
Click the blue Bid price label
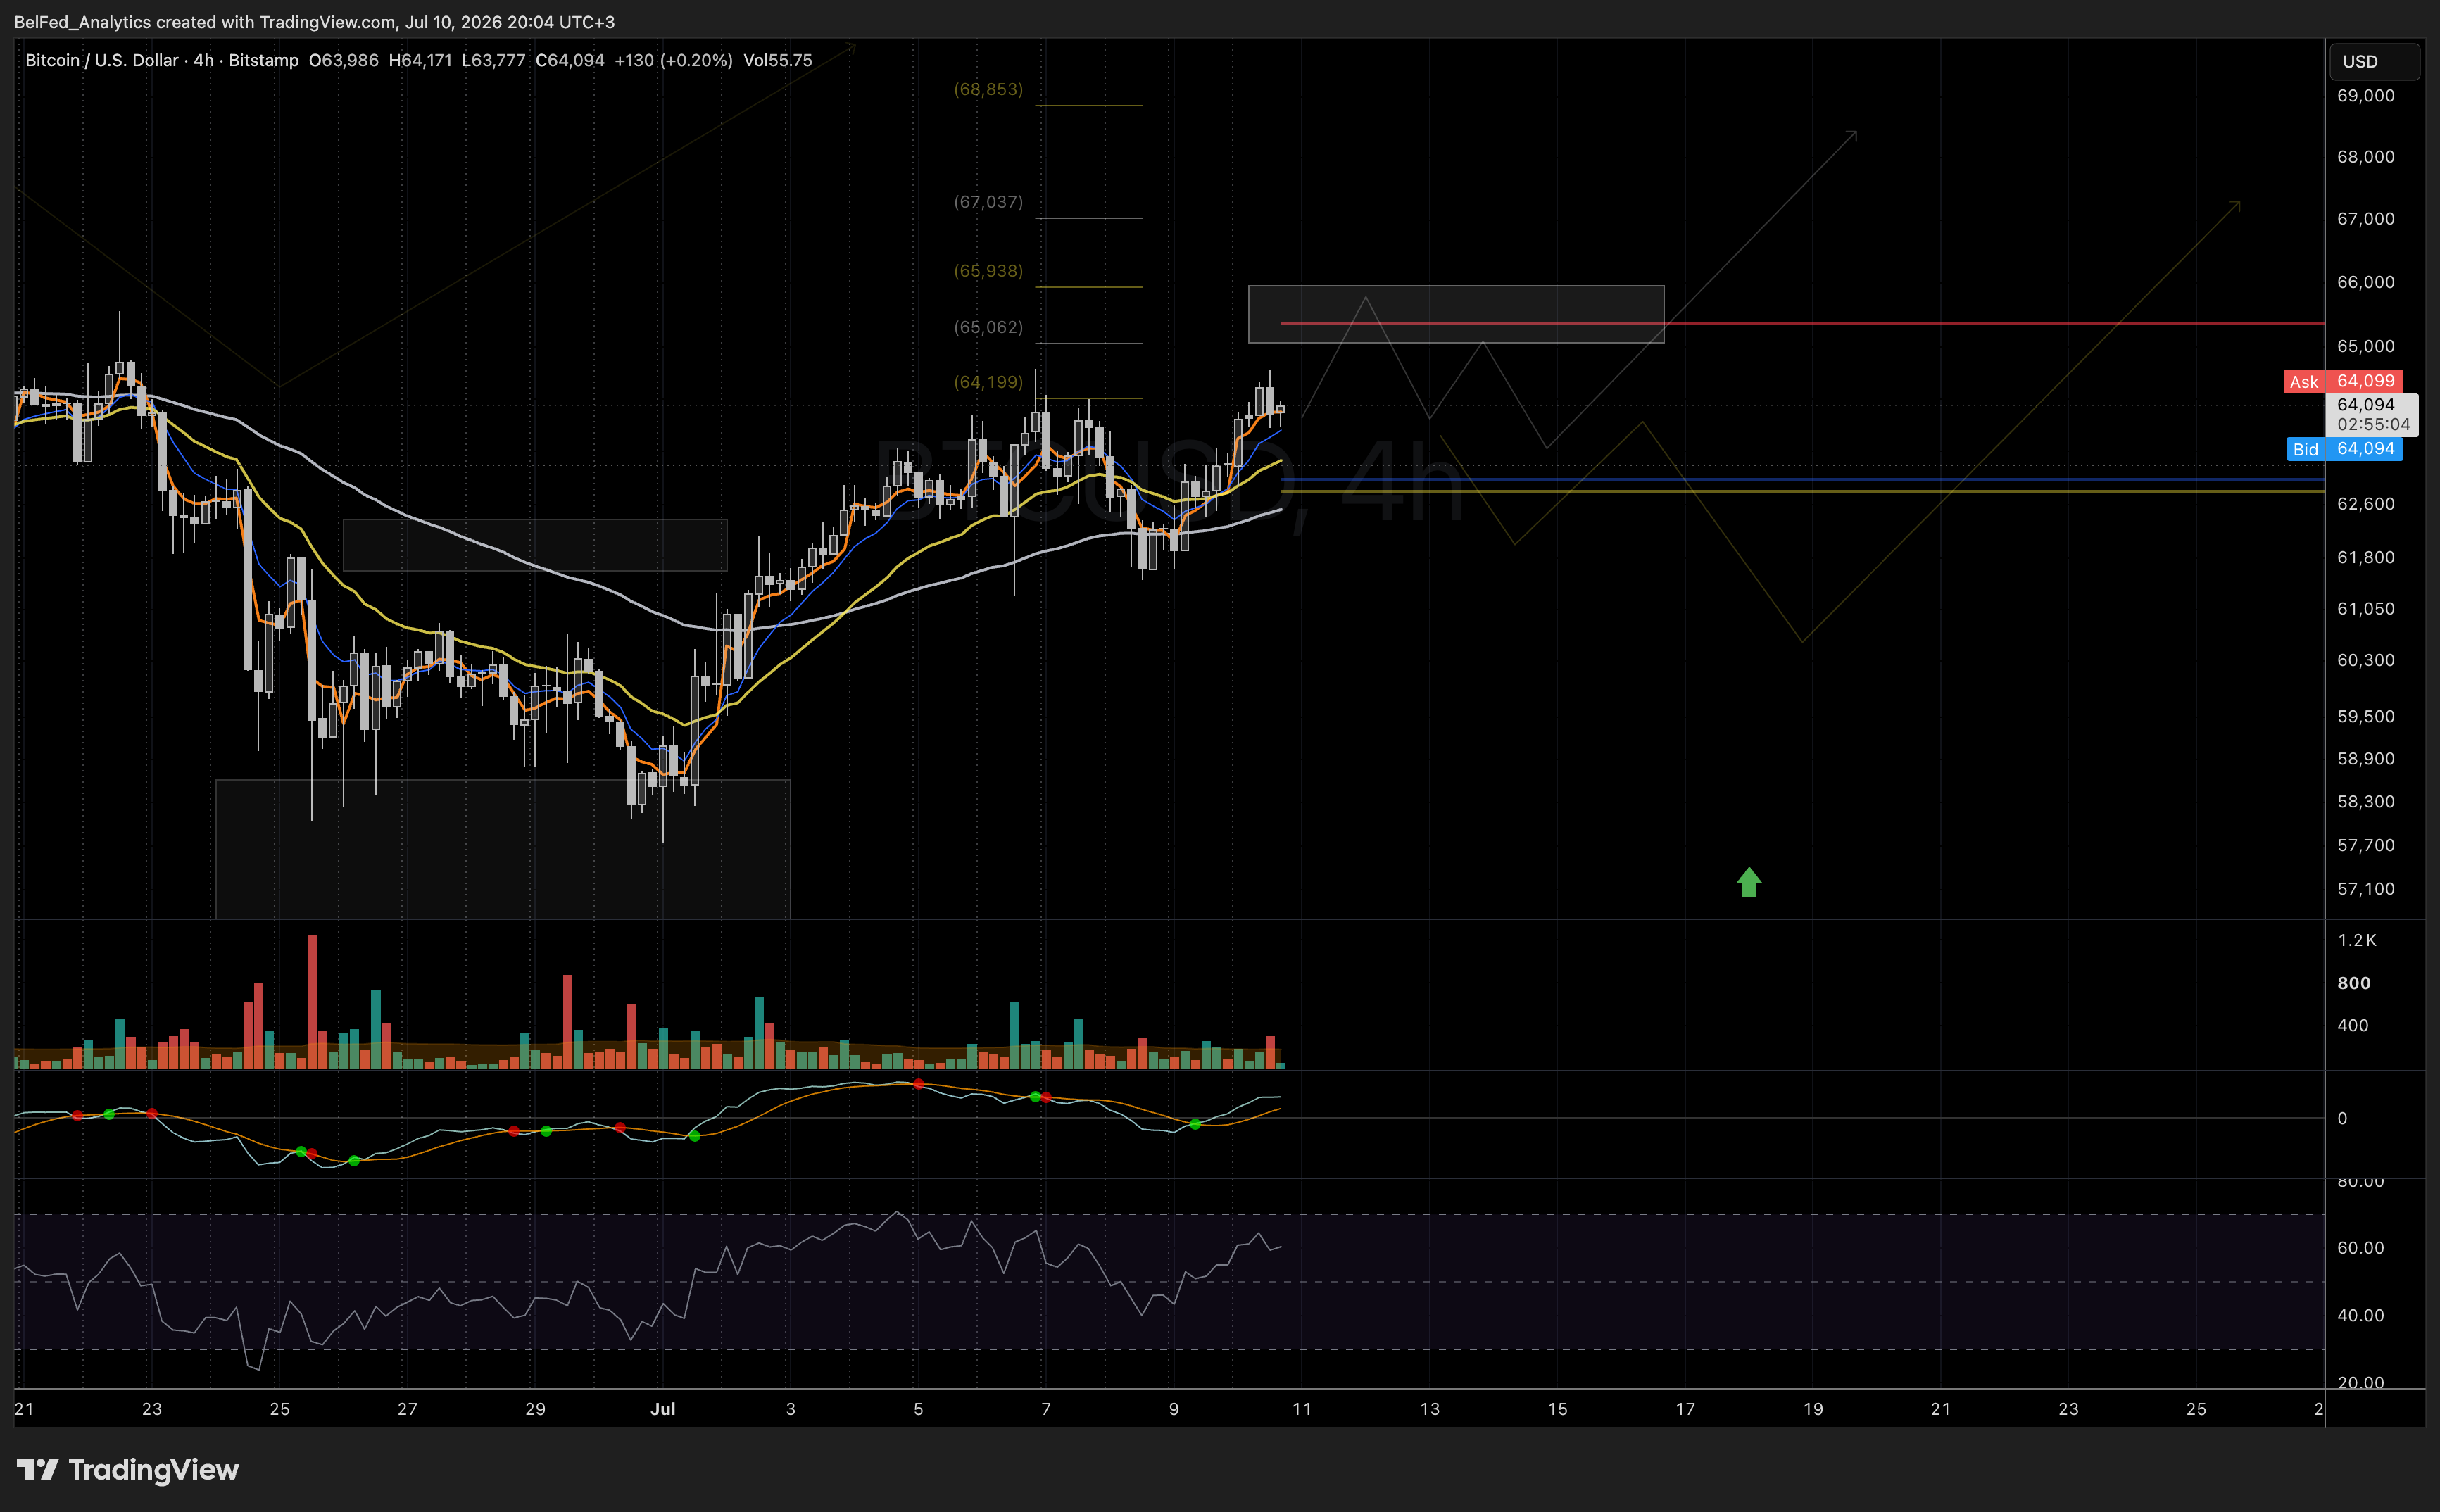[x=2344, y=449]
